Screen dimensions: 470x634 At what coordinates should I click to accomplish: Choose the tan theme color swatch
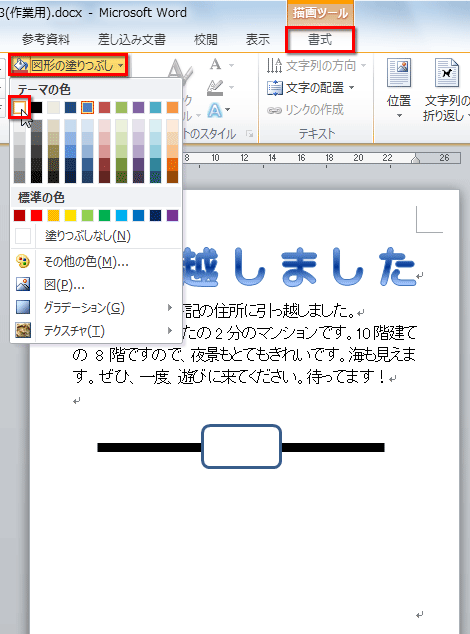(53, 107)
